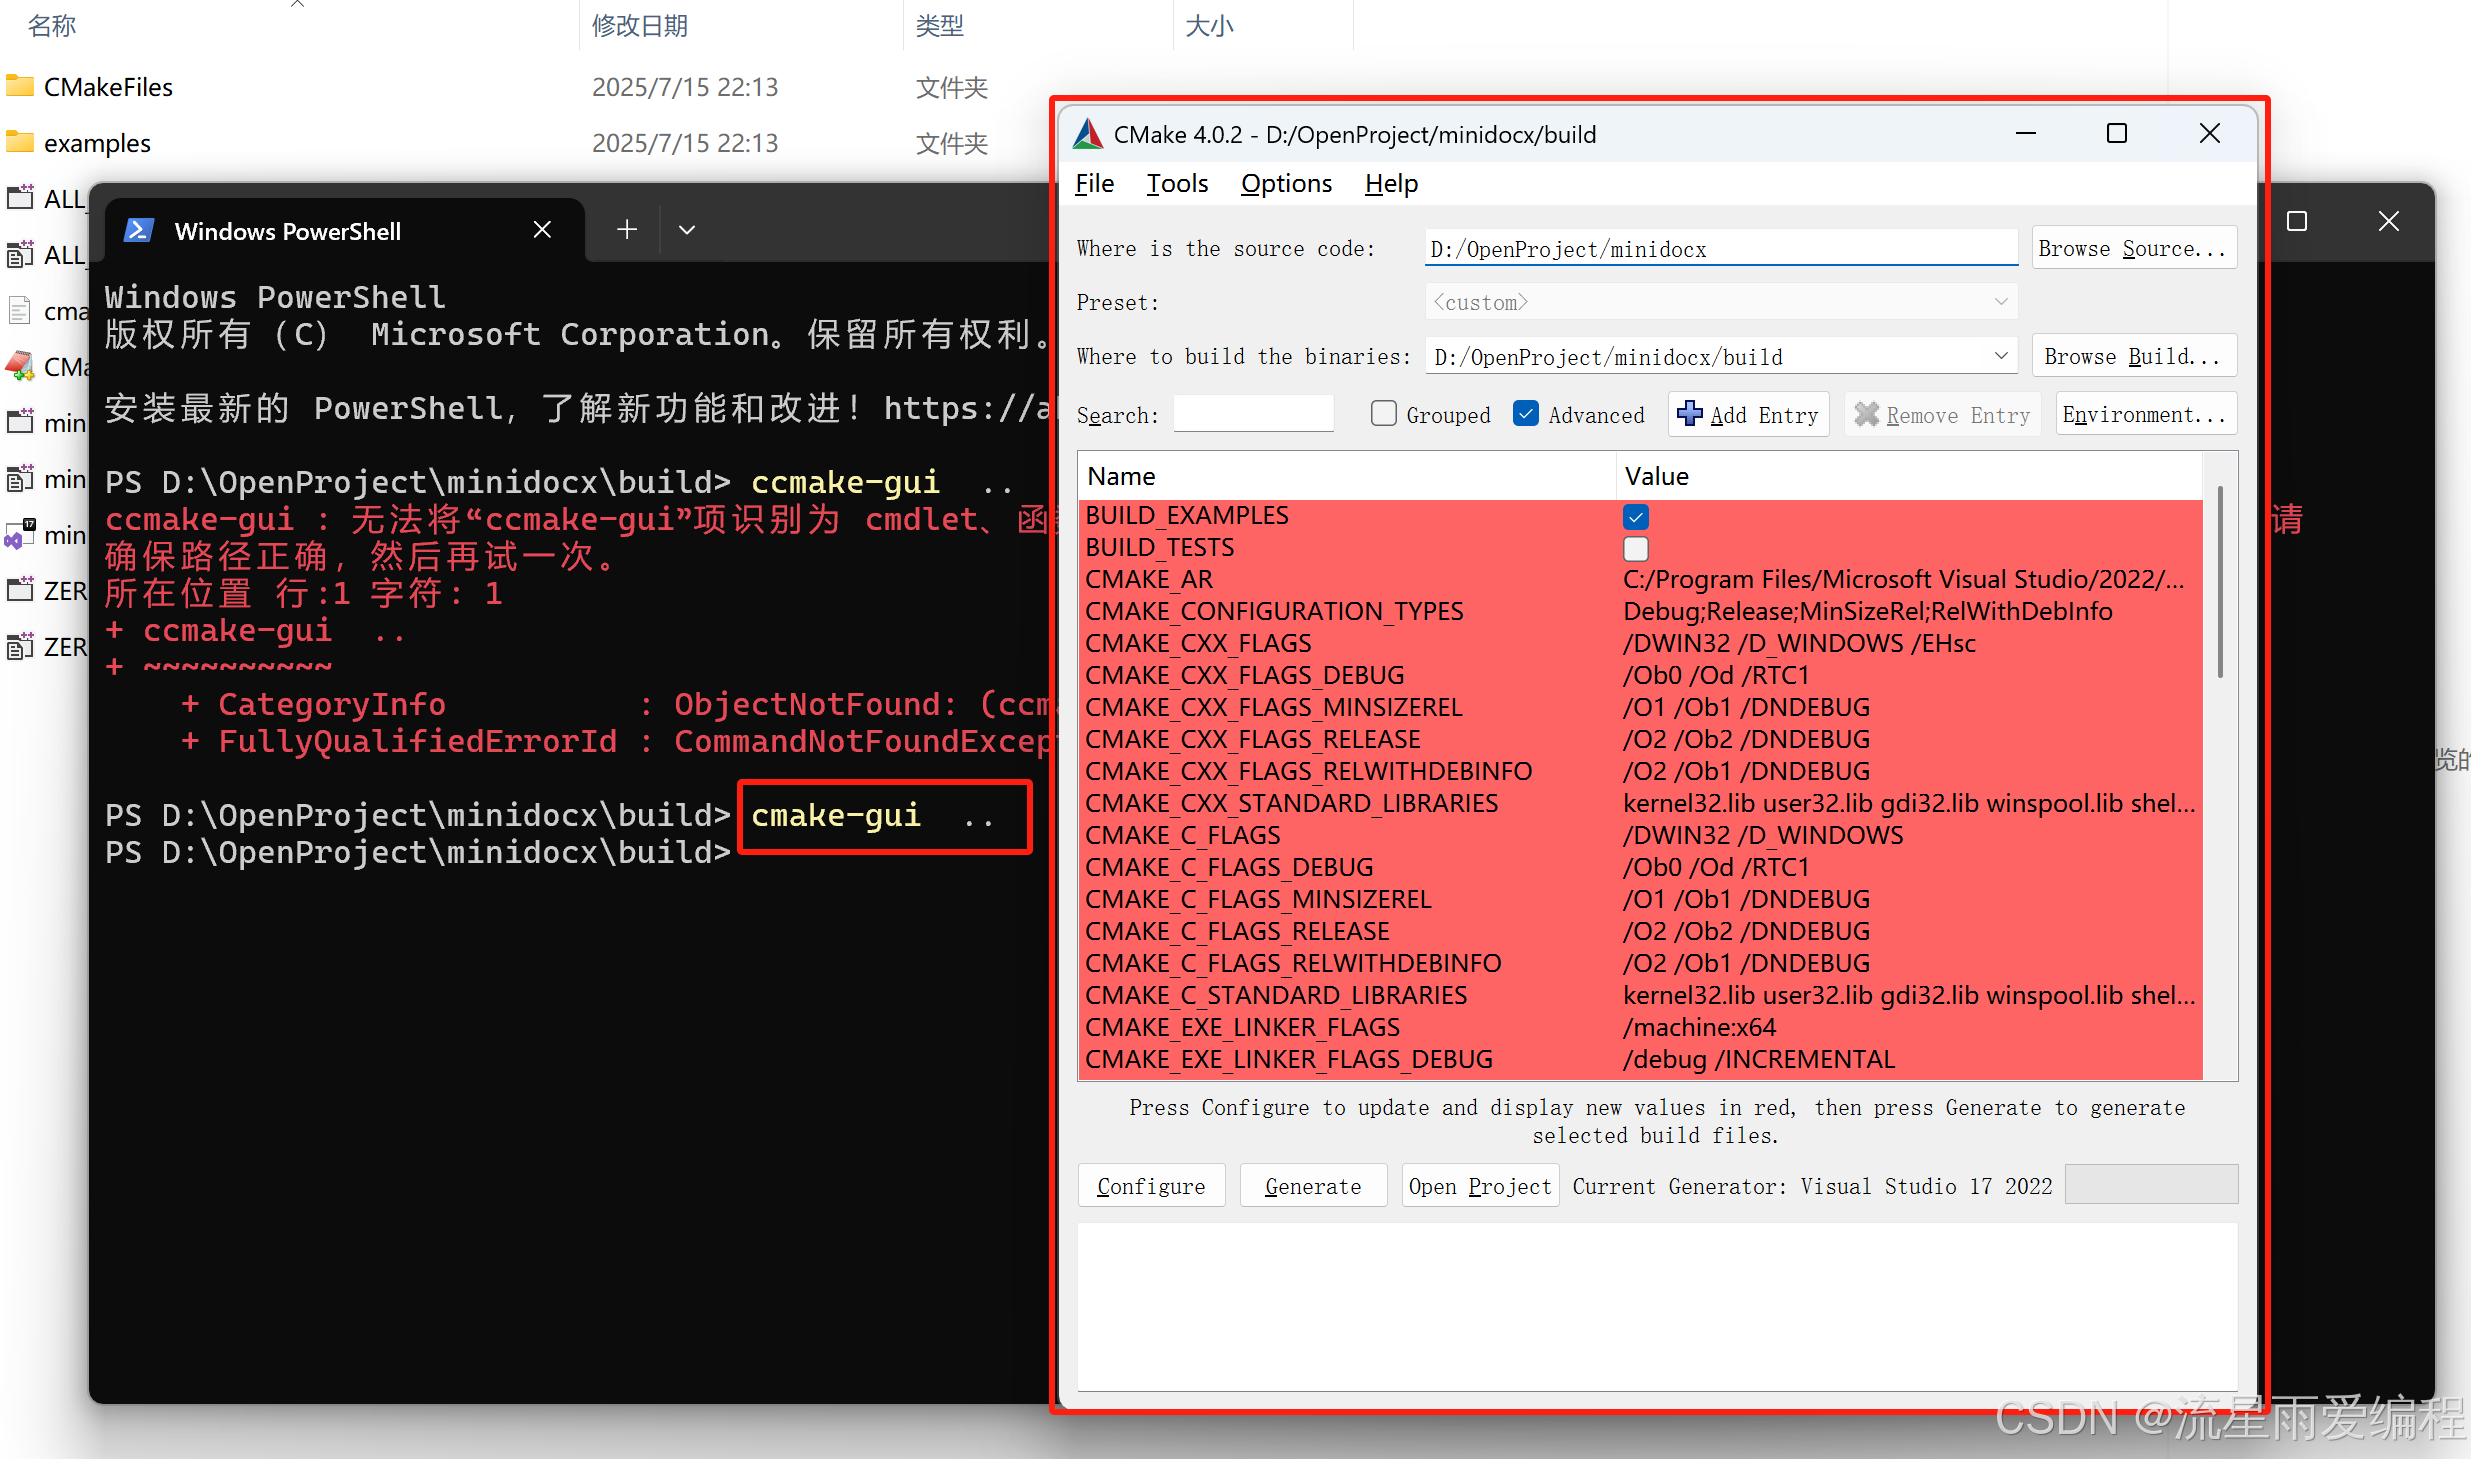Click the Open Project button
Image resolution: width=2471 pixels, height=1459 pixels.
click(1480, 1186)
